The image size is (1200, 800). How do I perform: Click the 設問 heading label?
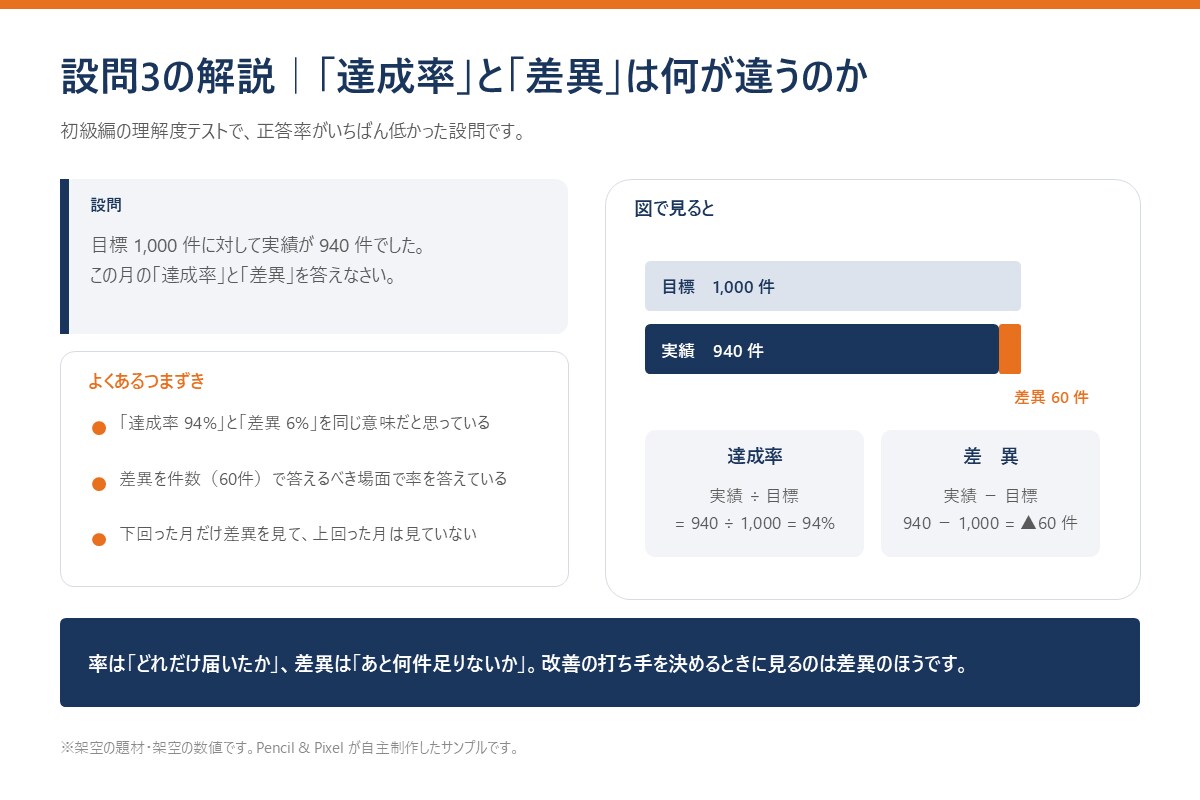click(x=106, y=205)
